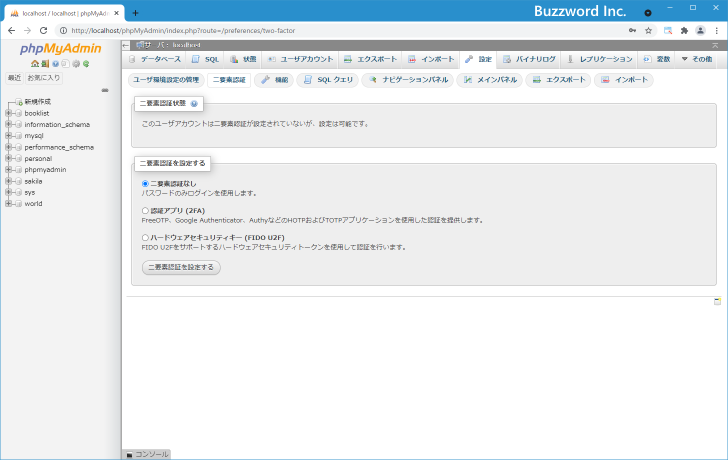Image resolution: width=728 pixels, height=460 pixels.
Task: Open settings インポート sub-tab
Action: point(624,80)
